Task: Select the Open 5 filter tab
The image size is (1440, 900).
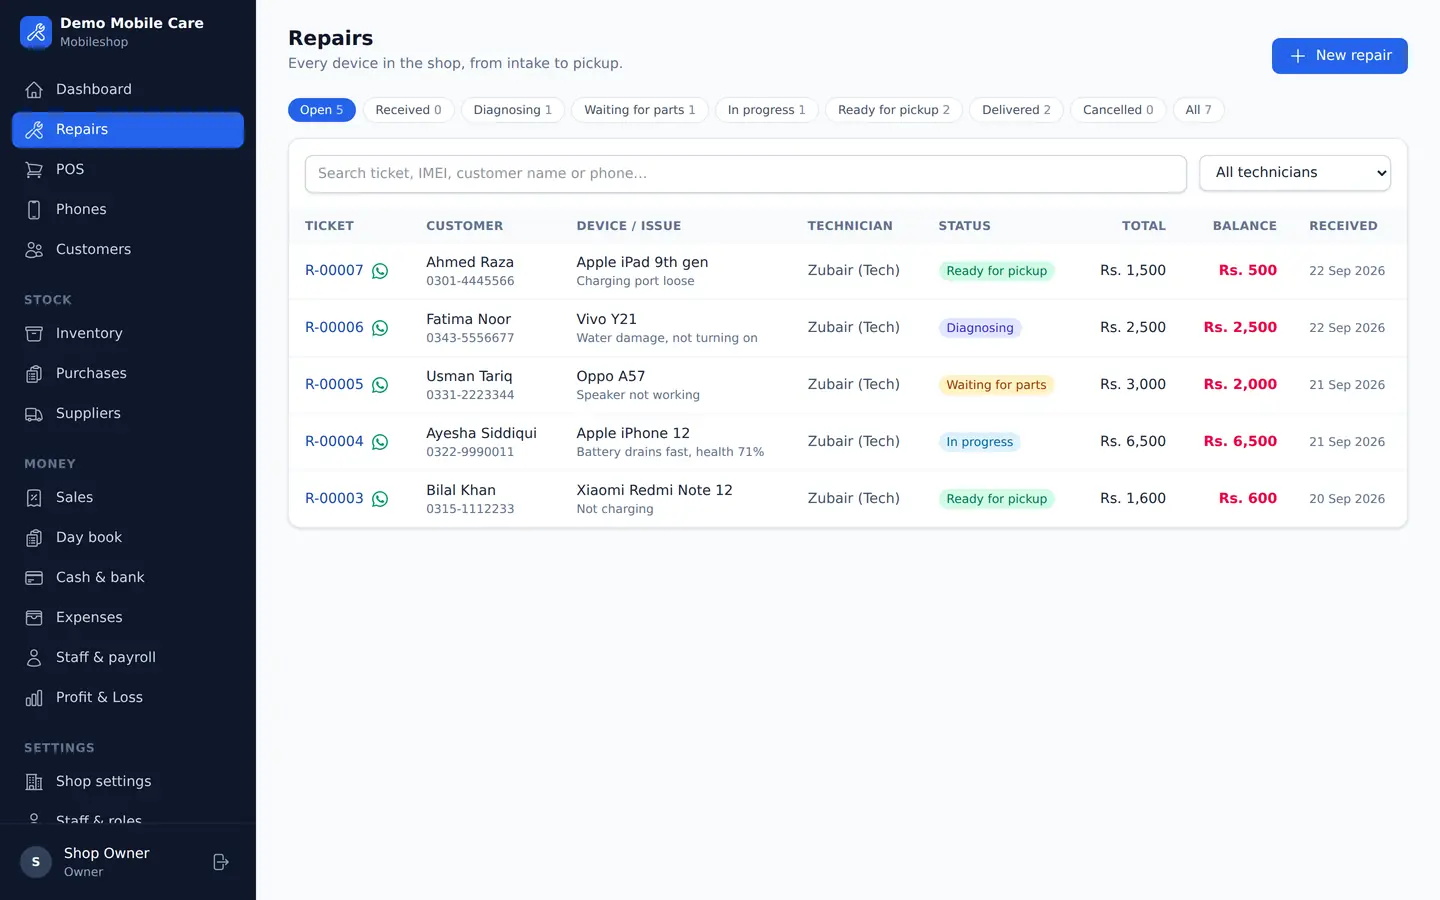Action: (x=321, y=110)
